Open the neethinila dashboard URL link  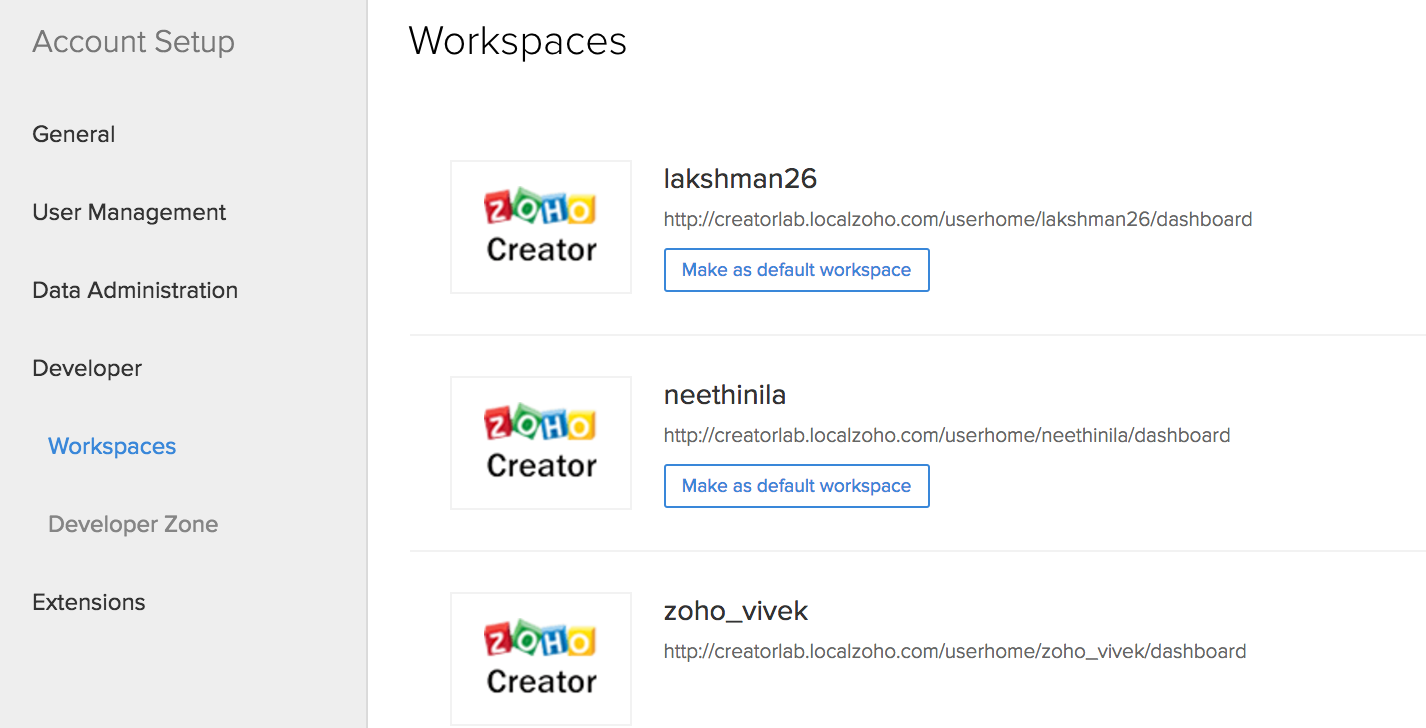click(x=946, y=435)
